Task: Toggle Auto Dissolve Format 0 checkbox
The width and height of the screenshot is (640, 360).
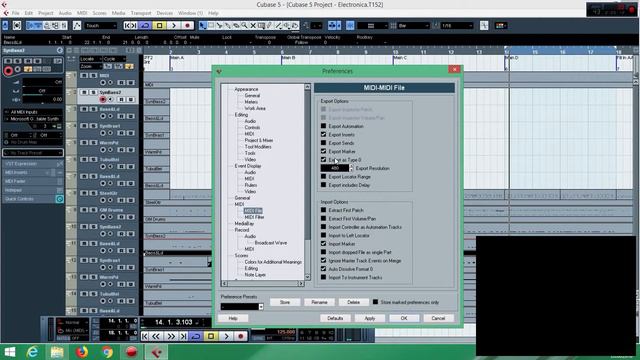Action: 323,269
